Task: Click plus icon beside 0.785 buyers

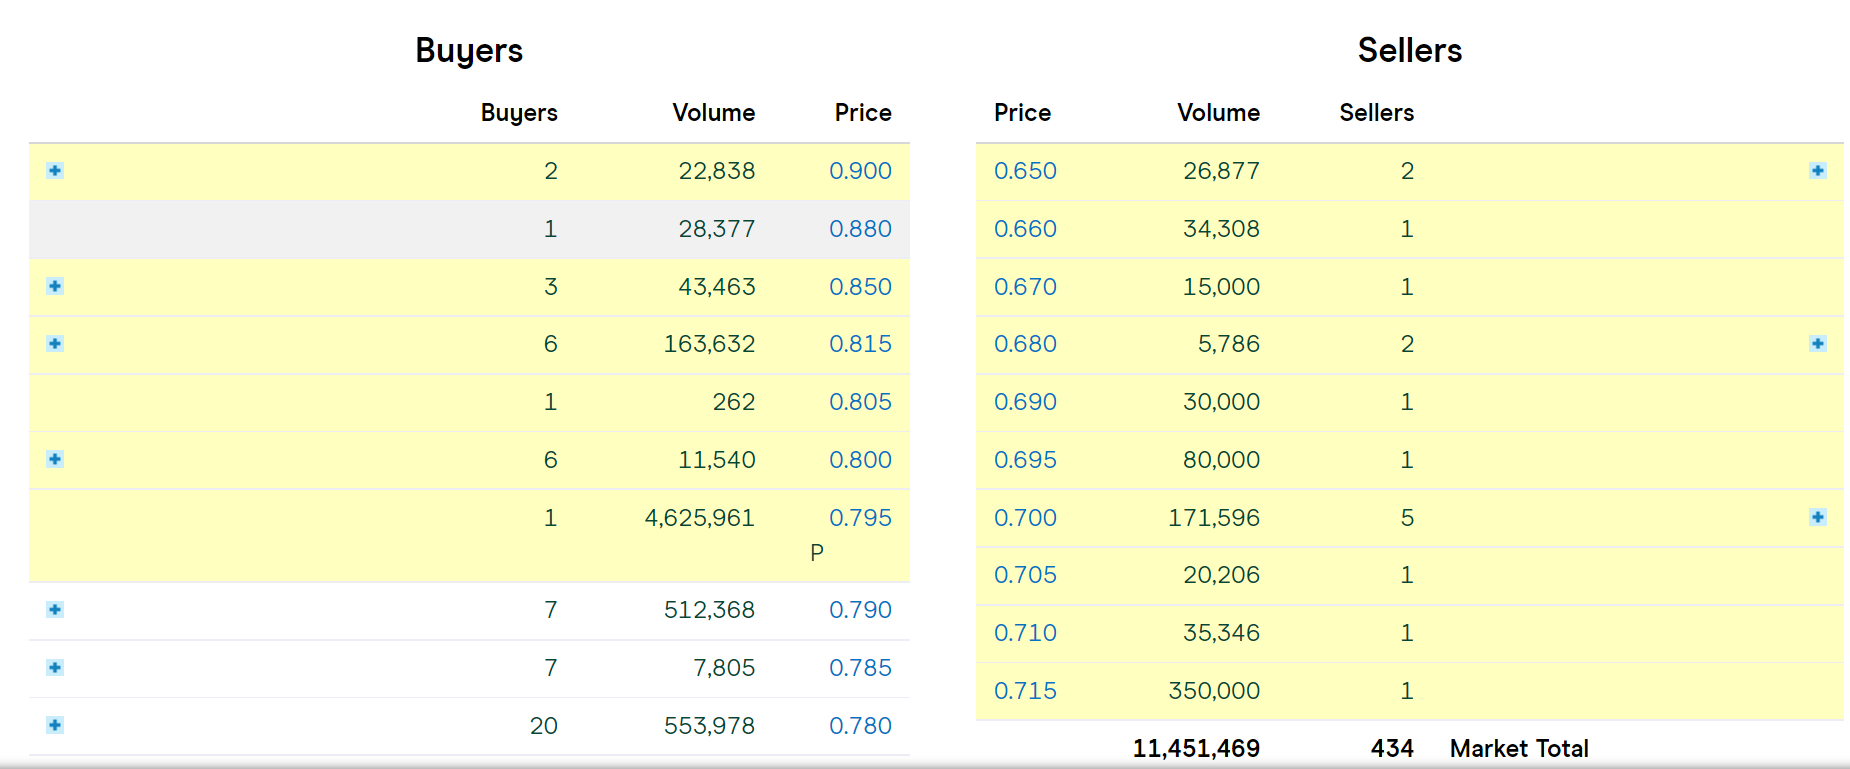Action: (55, 668)
